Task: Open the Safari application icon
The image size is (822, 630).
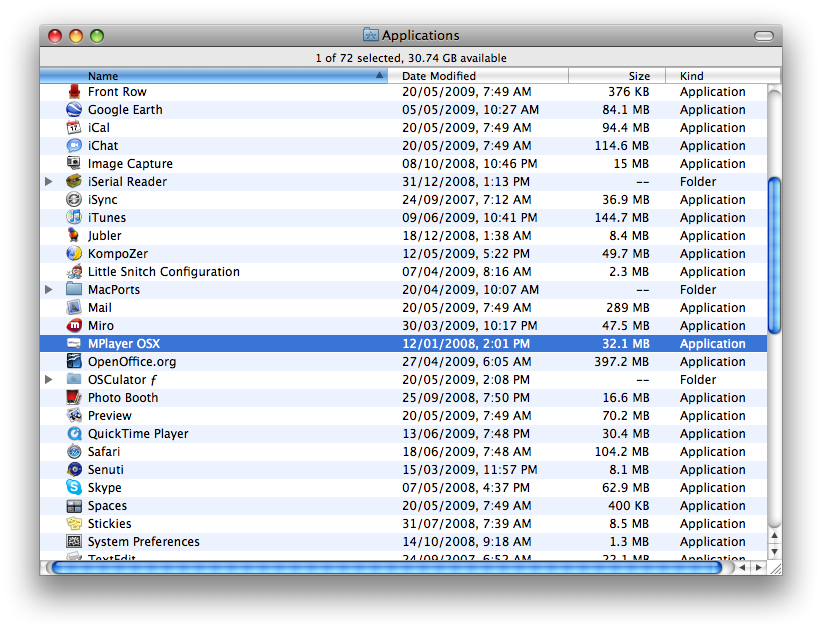Action: pos(74,451)
